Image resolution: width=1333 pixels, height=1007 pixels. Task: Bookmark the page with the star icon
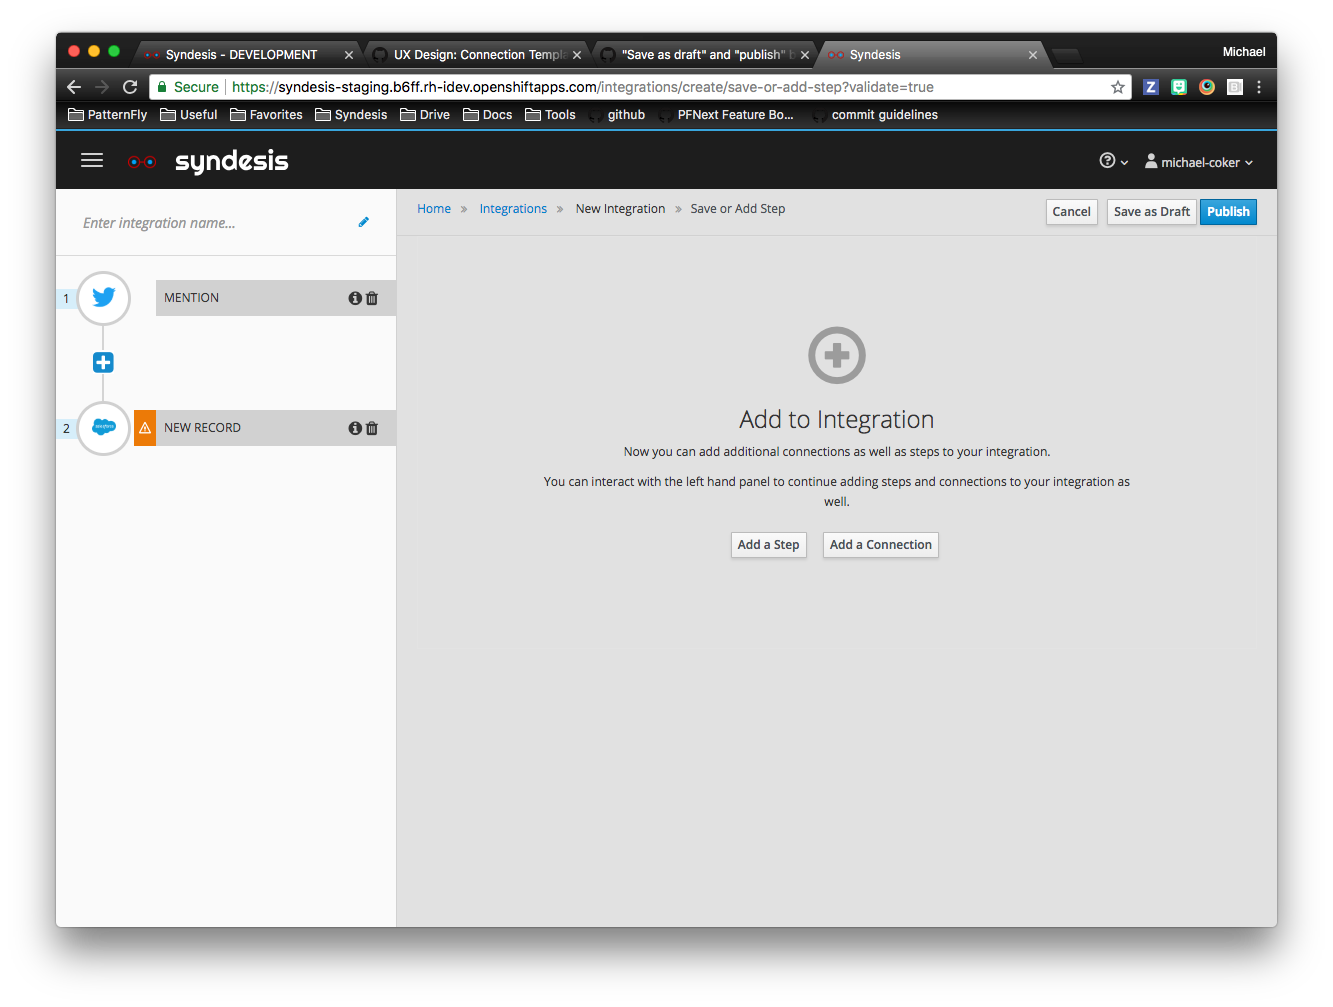1117,87
